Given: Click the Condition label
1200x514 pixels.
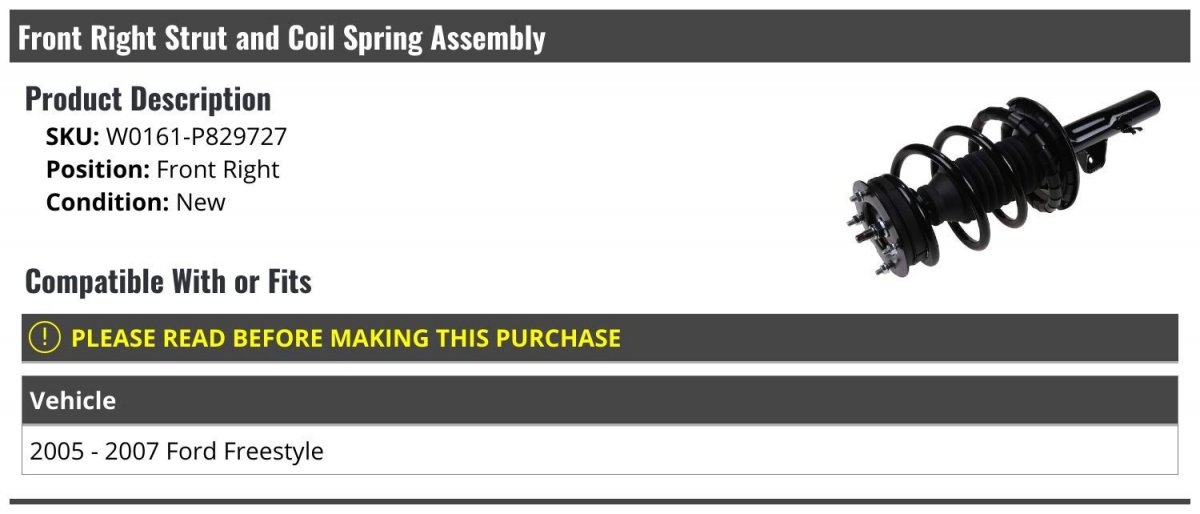Looking at the screenshot, I should click(x=107, y=202).
